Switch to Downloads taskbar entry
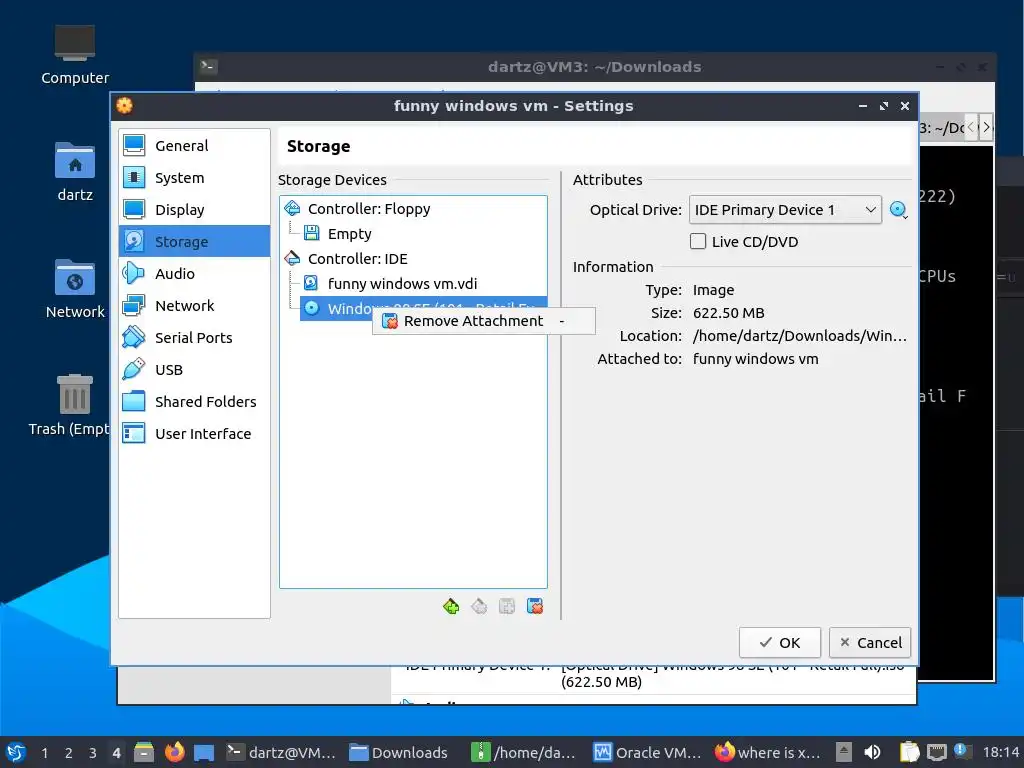 pos(398,752)
